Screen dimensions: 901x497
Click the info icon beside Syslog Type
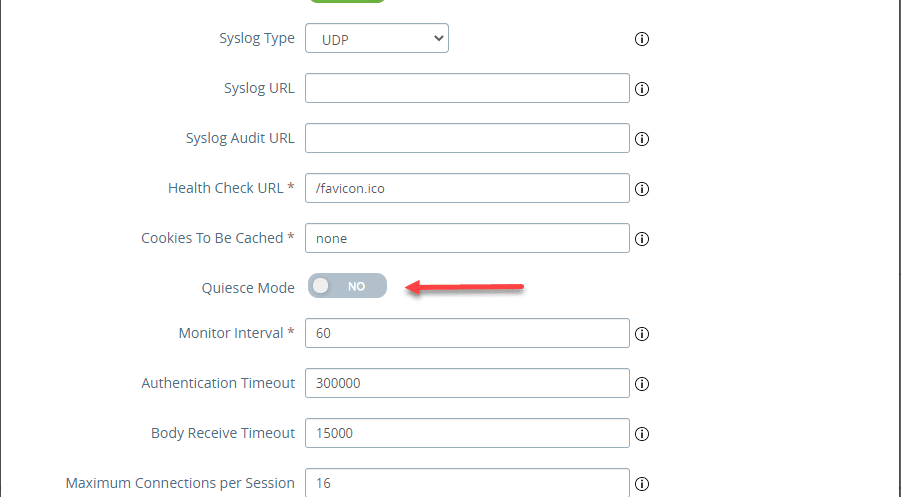pyautogui.click(x=642, y=39)
